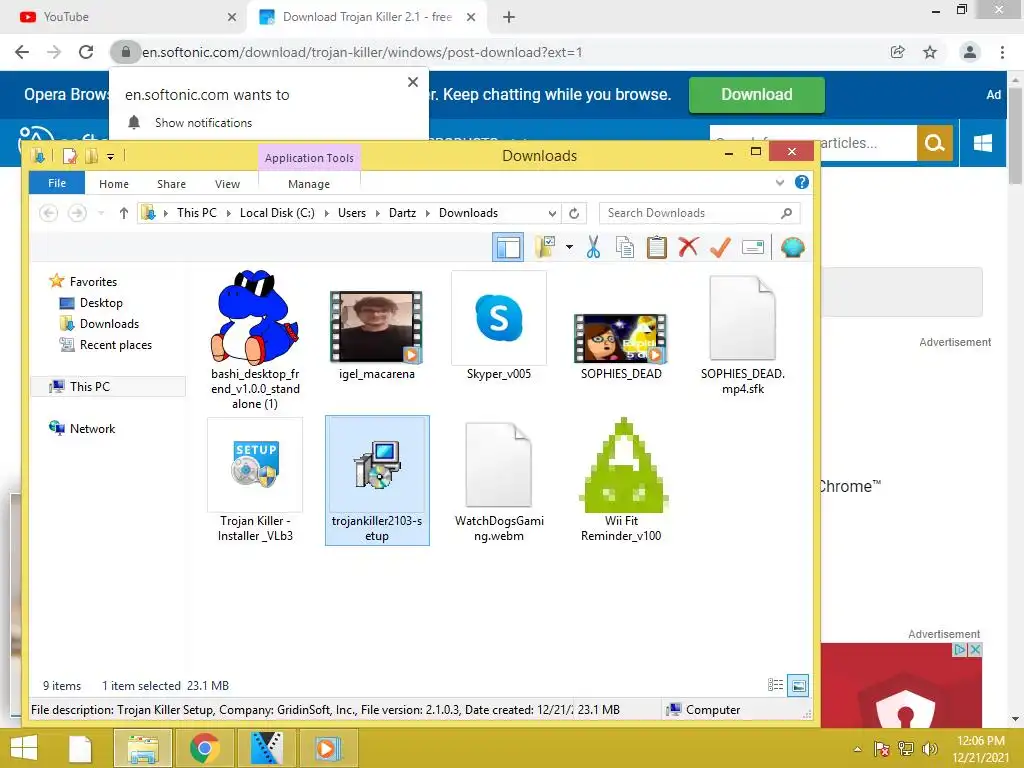Click the orange checkmark icon in Explorer toolbar
The image size is (1024, 768).
coord(720,247)
